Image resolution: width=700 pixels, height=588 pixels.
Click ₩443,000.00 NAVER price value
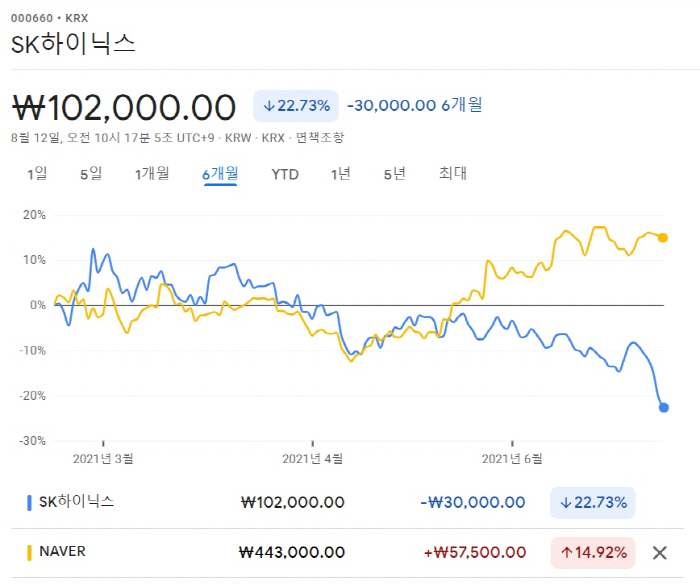292,553
